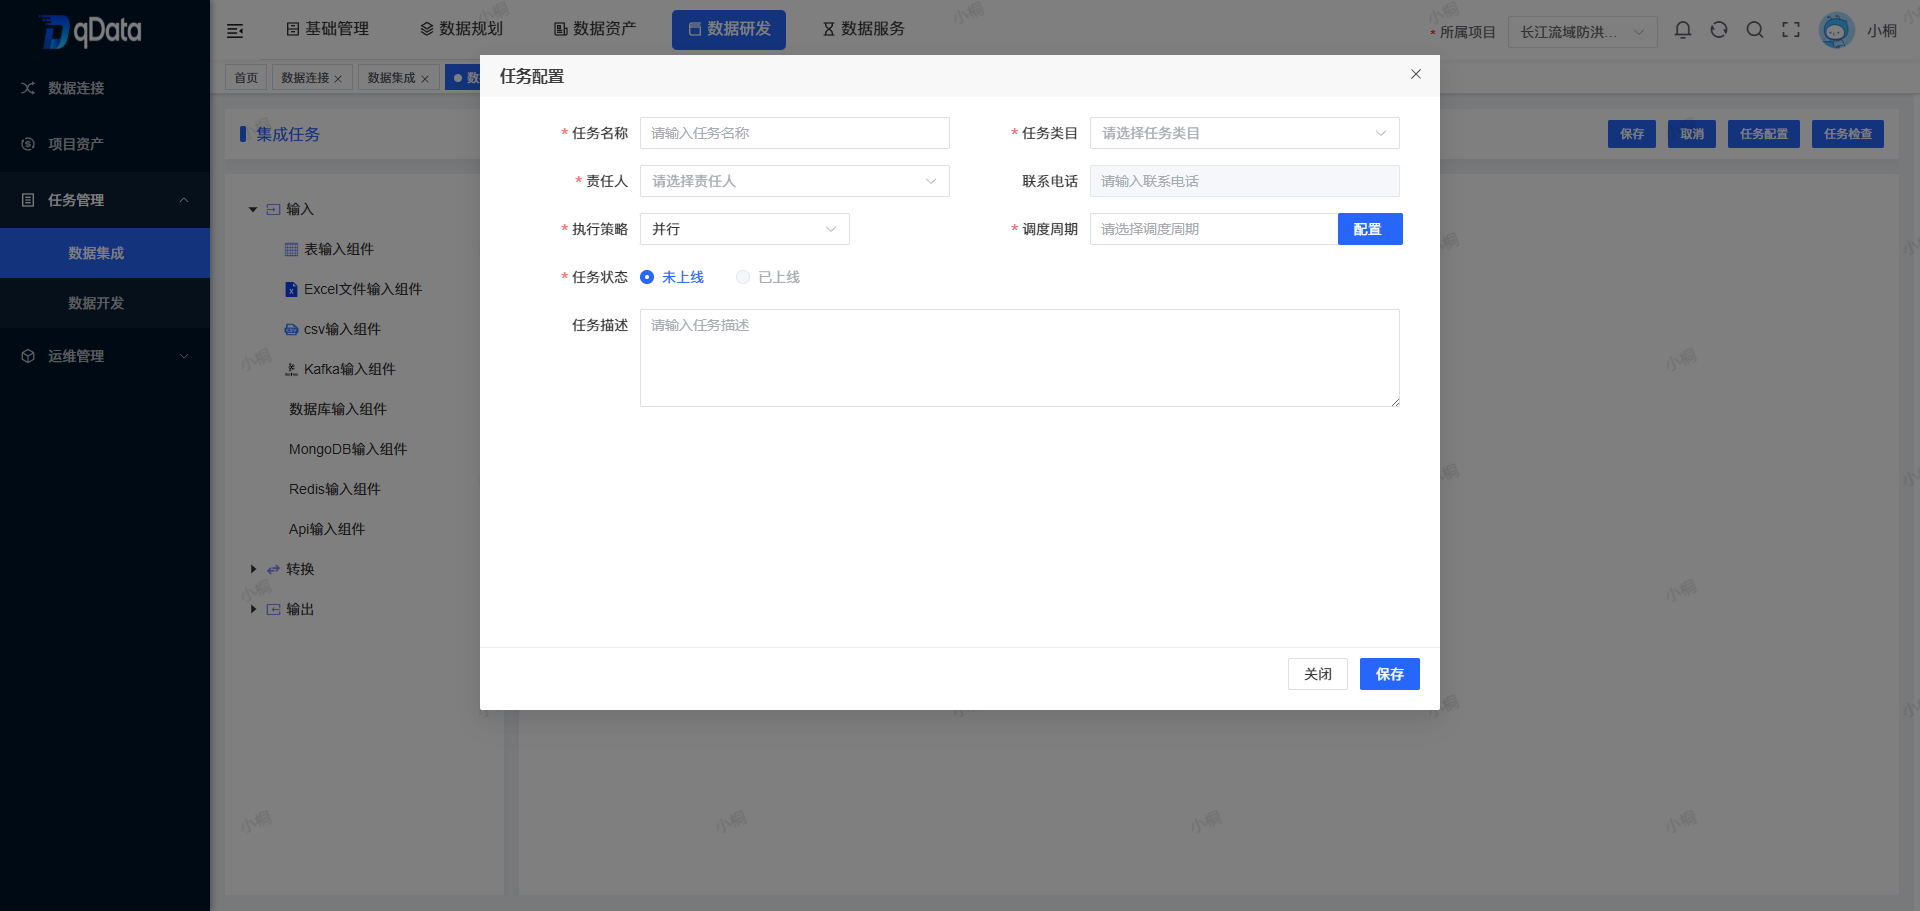Open the 所属项目 project dropdown

pyautogui.click(x=1582, y=32)
